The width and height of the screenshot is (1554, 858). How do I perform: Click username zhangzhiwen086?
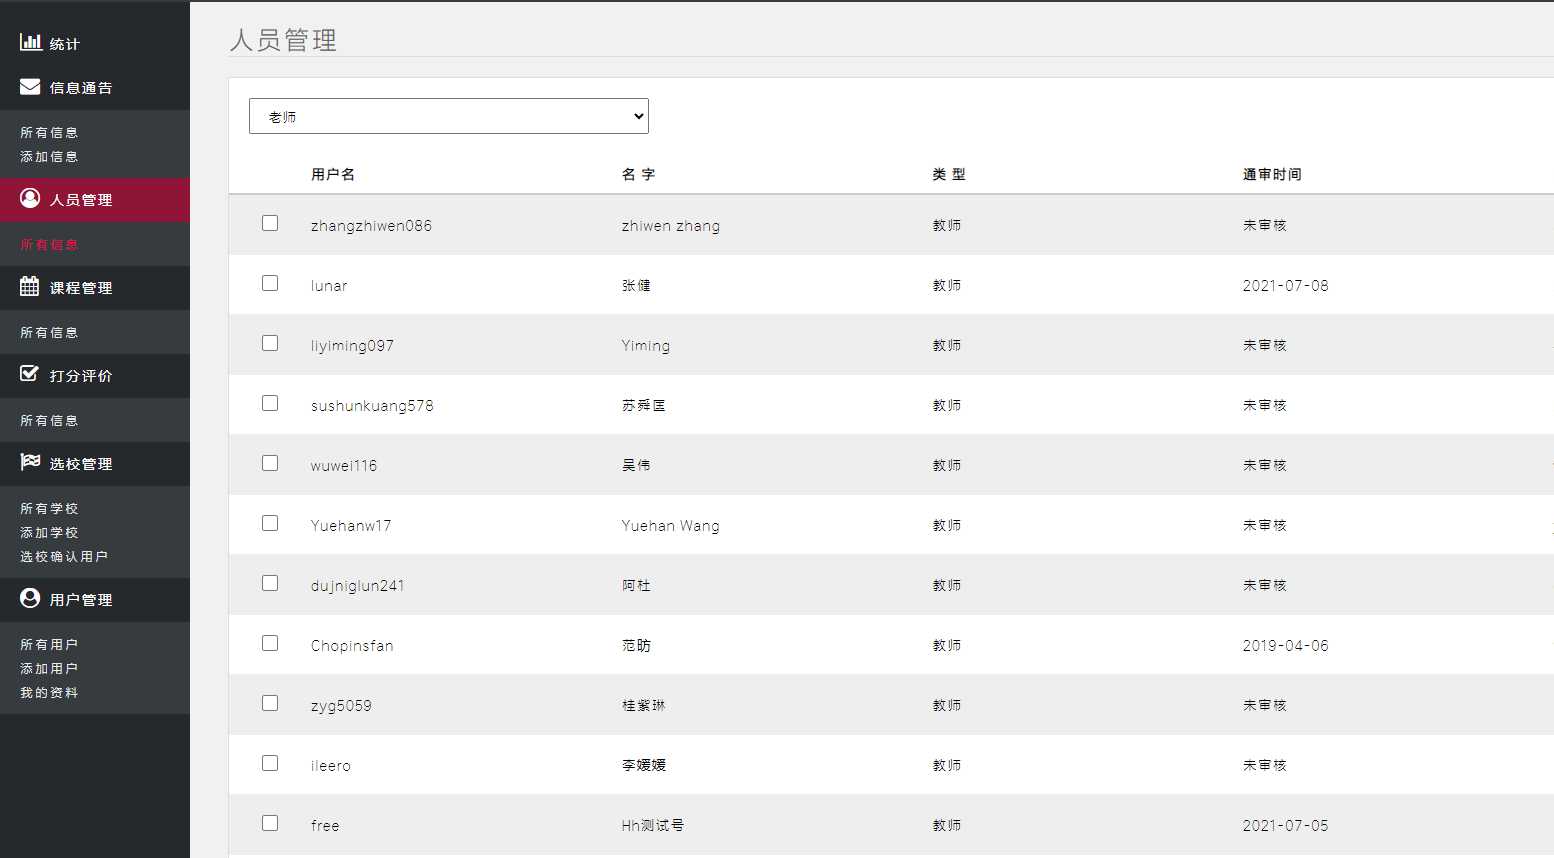pyautogui.click(x=371, y=226)
